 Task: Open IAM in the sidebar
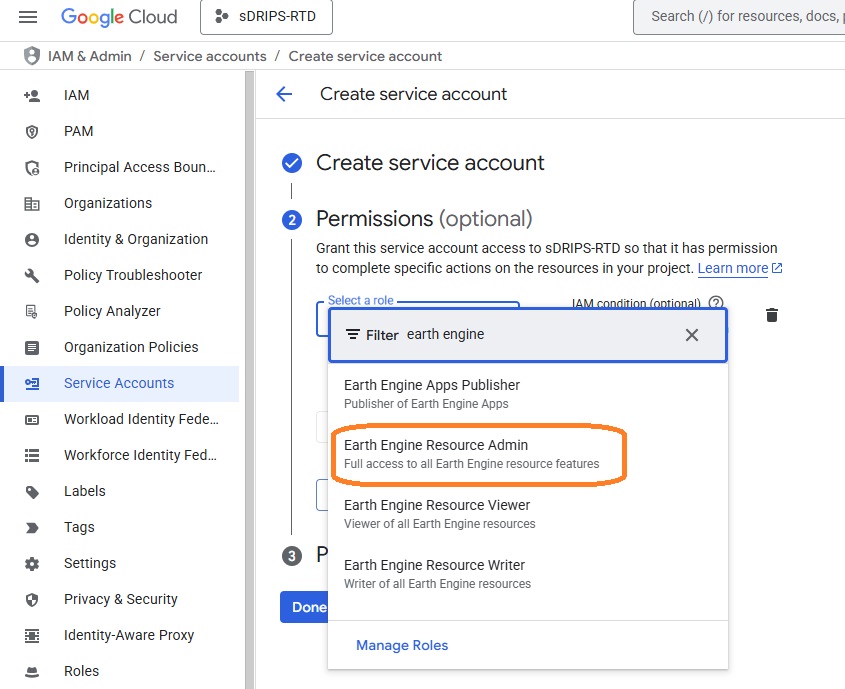tap(77, 95)
